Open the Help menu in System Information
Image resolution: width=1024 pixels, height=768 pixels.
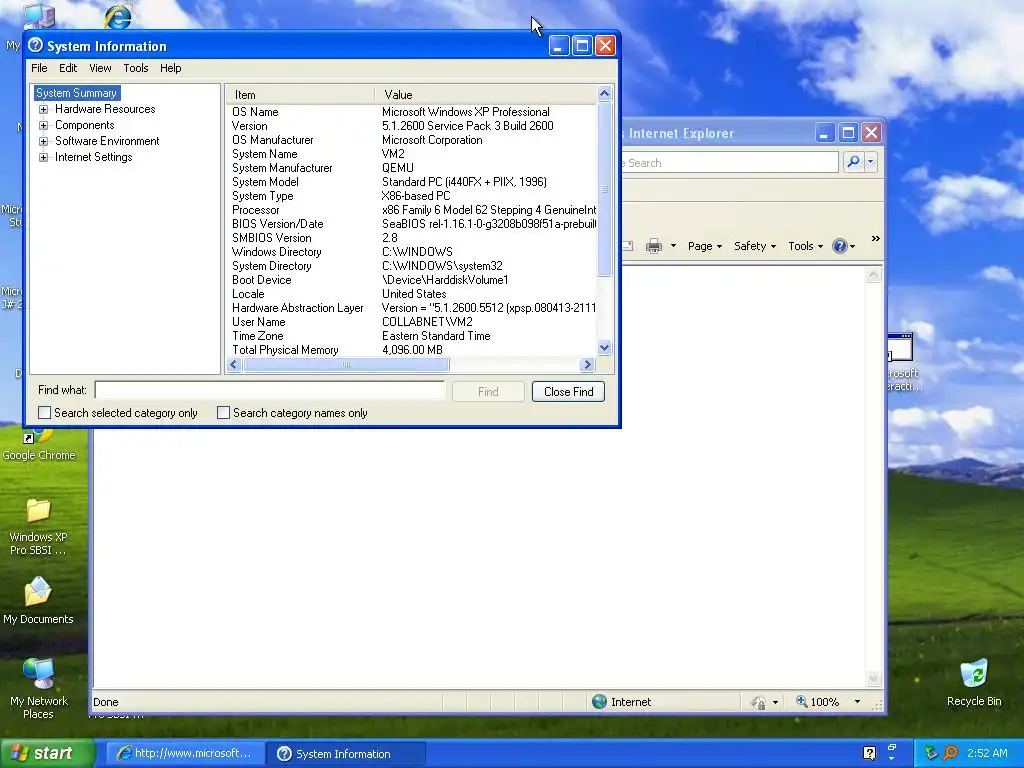click(x=170, y=68)
